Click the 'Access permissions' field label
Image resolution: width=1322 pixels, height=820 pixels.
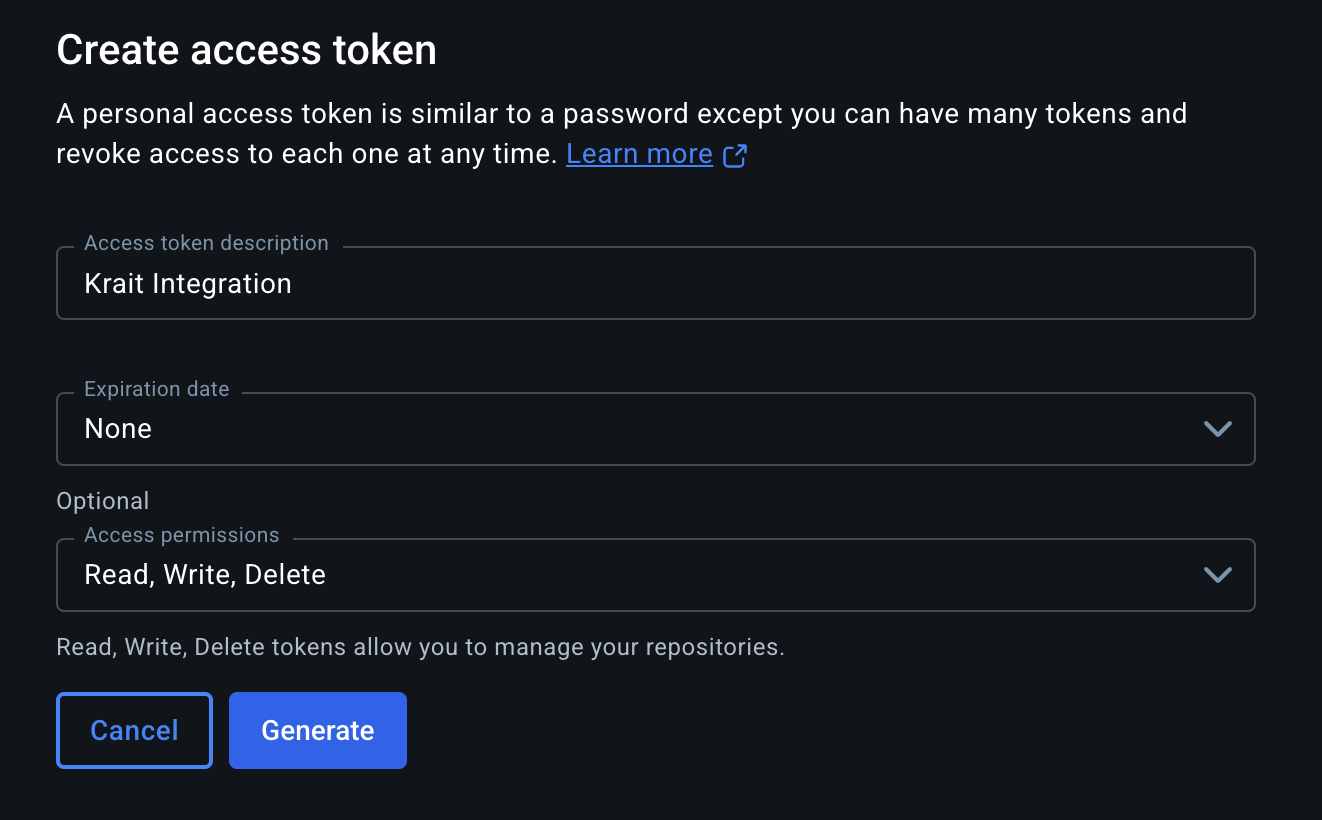182,535
